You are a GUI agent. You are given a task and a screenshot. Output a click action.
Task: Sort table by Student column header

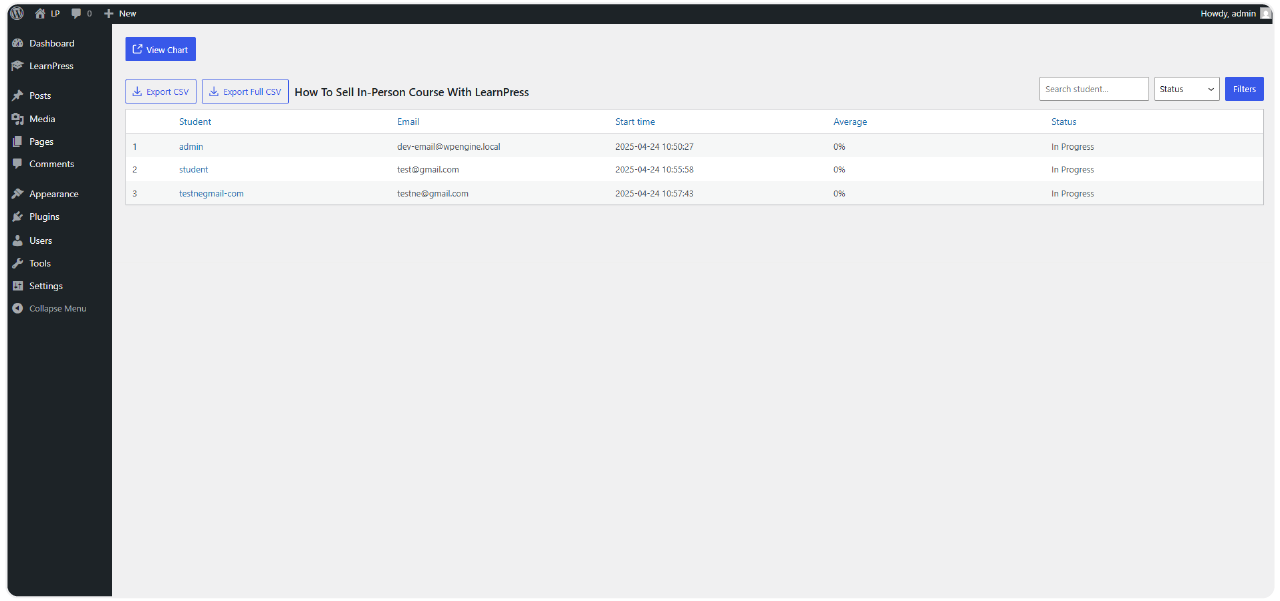(195, 122)
